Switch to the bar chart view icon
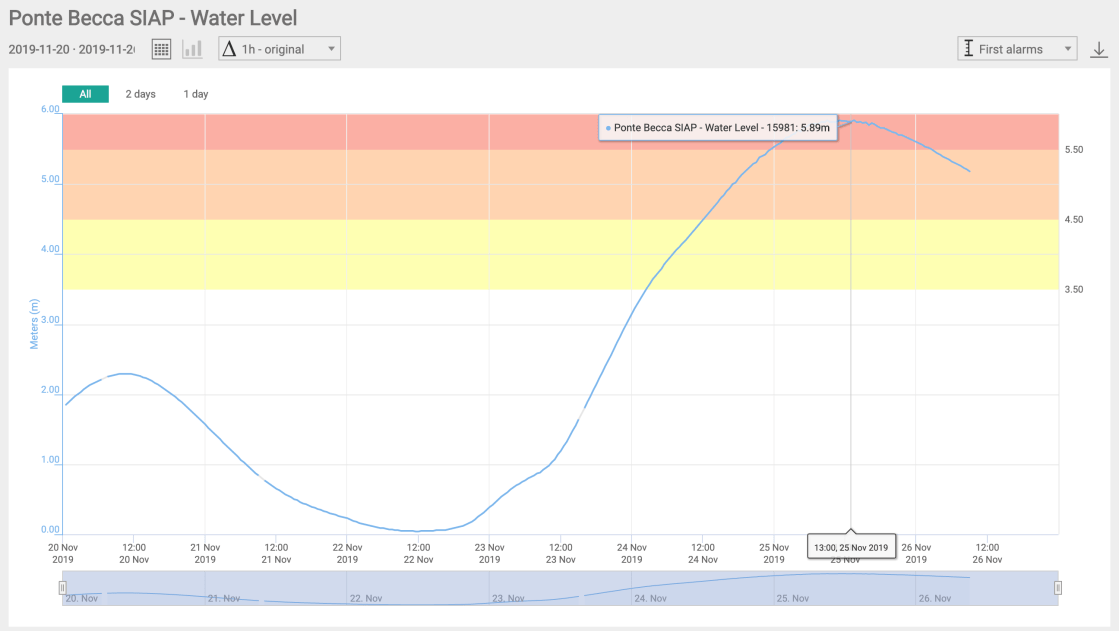 click(192, 49)
